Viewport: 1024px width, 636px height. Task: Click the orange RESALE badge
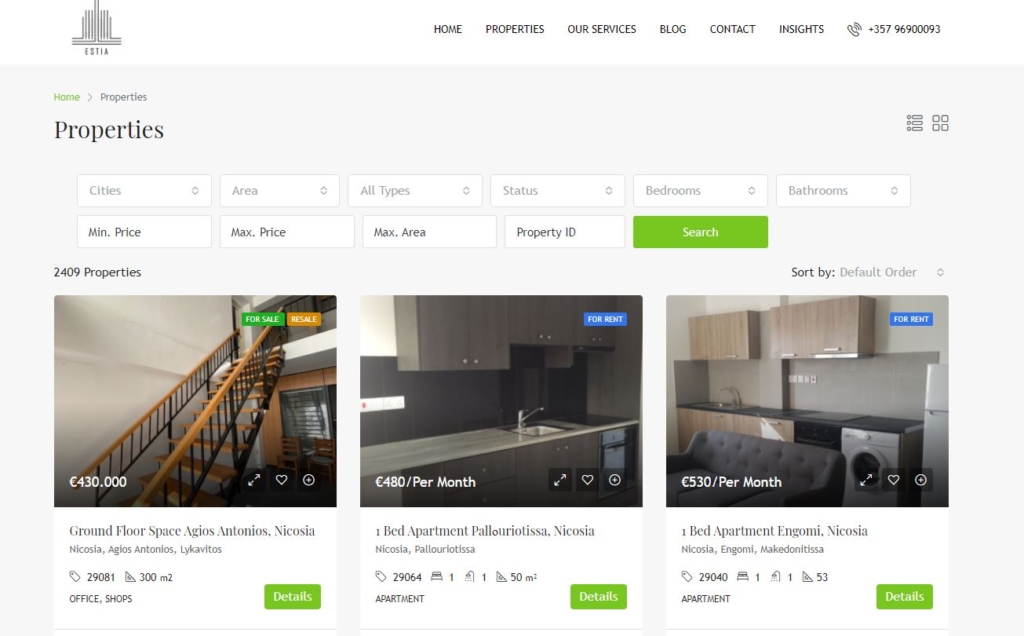(x=304, y=319)
